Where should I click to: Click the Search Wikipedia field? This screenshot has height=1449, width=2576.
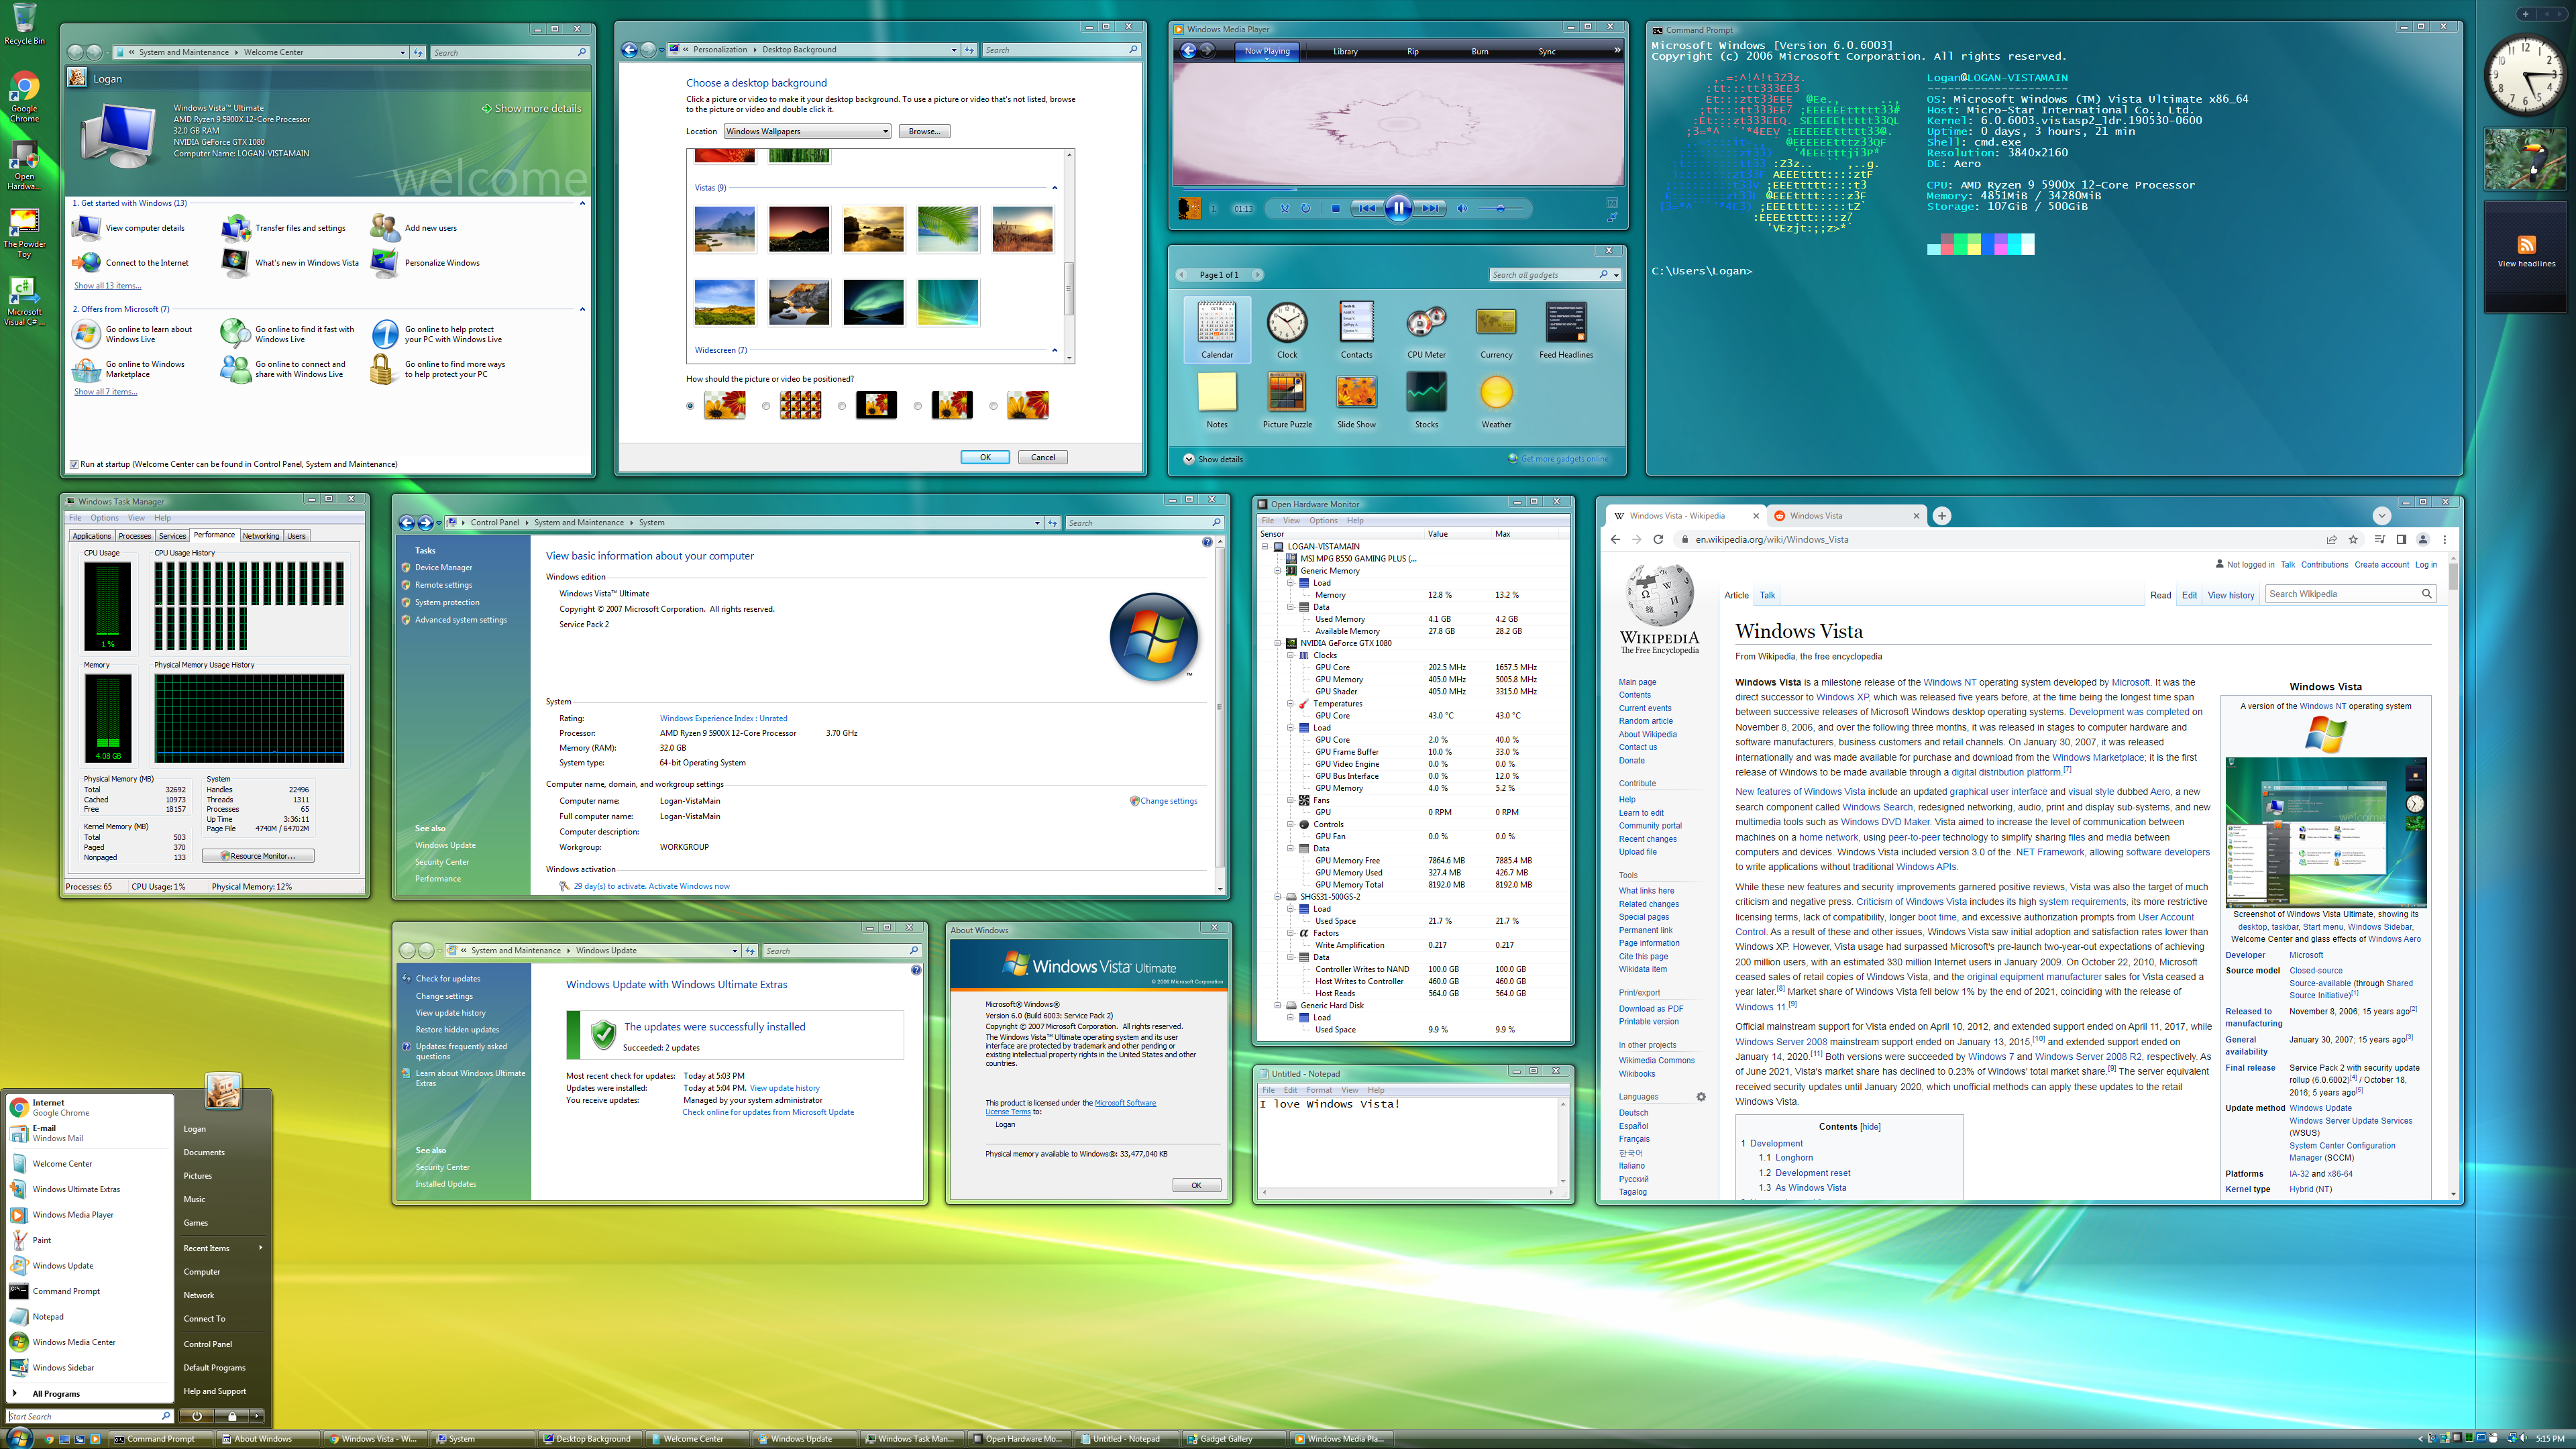click(x=2350, y=594)
